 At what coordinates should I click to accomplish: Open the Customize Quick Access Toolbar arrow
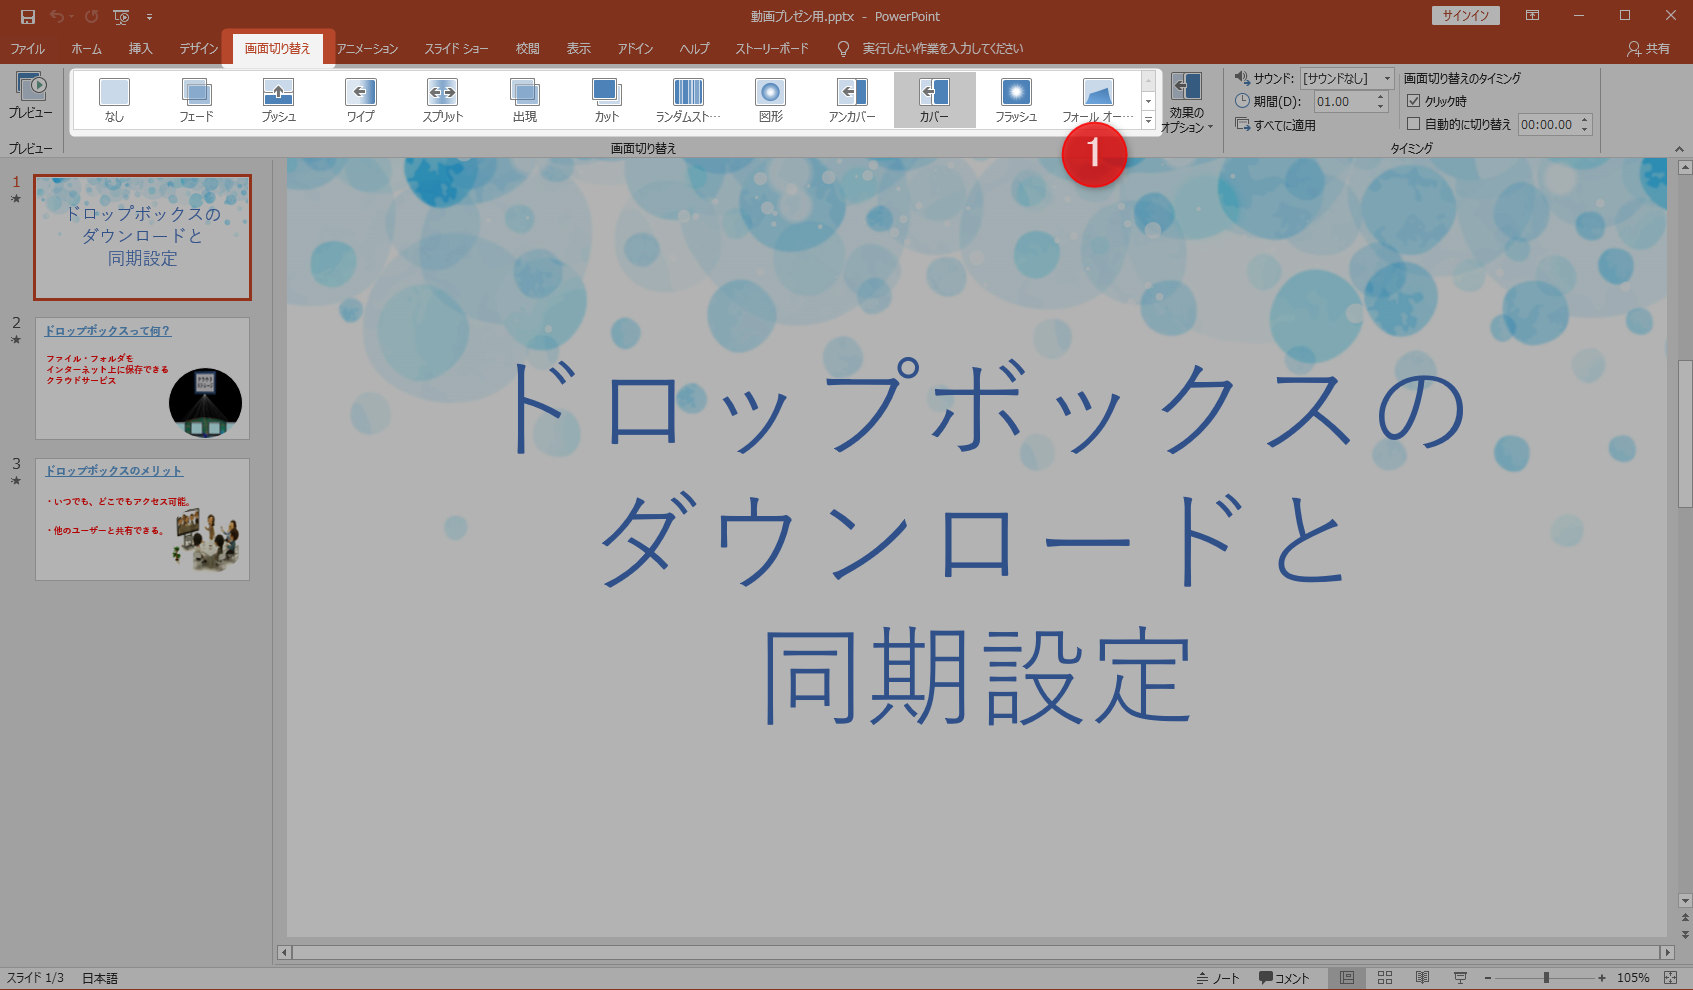[149, 17]
